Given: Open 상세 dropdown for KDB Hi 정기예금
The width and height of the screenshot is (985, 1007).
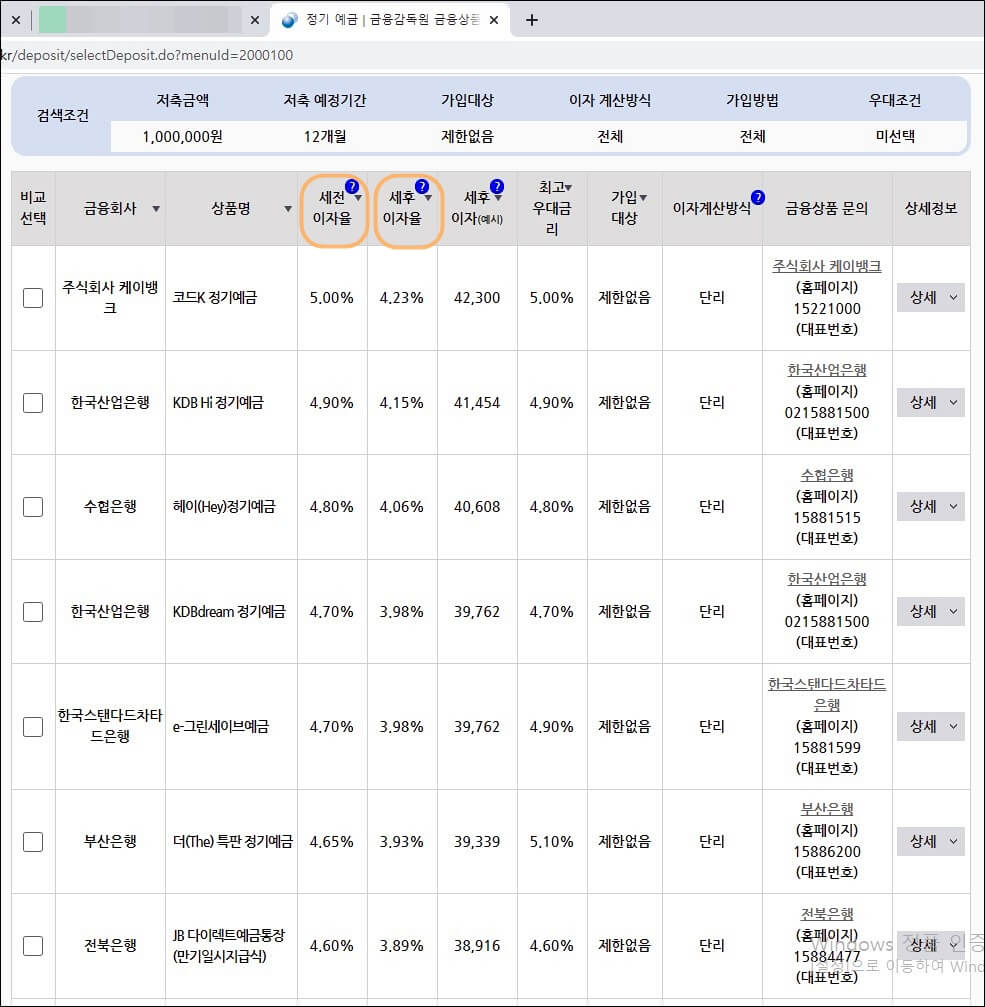Looking at the screenshot, I should [x=930, y=402].
